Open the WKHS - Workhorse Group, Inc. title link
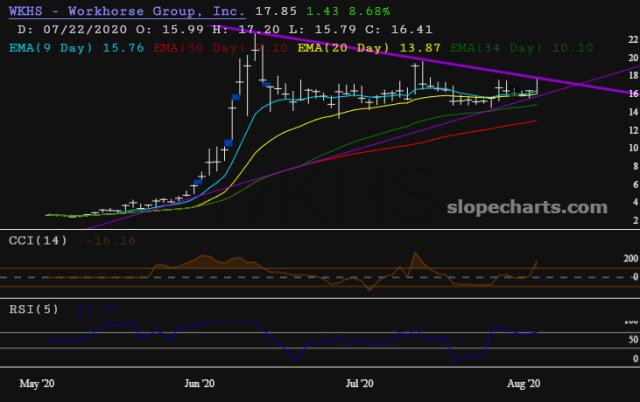The height and width of the screenshot is (402, 640). pyautogui.click(x=127, y=11)
